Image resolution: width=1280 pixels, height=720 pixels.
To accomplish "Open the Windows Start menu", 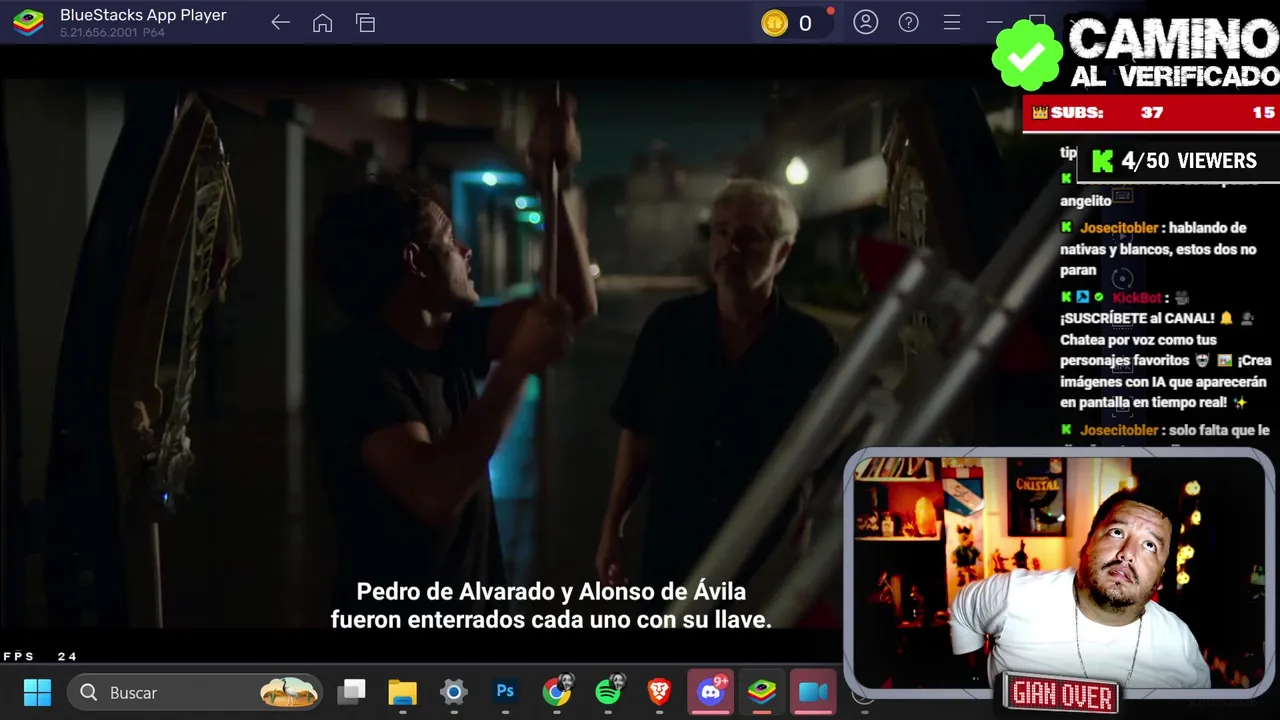I will click(37, 692).
